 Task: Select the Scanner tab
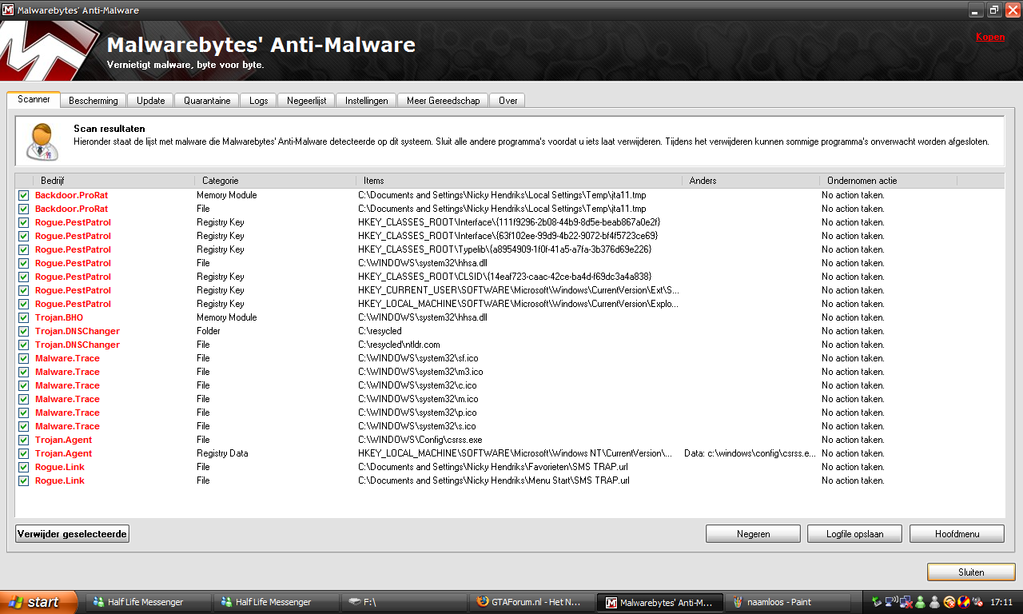point(33,99)
